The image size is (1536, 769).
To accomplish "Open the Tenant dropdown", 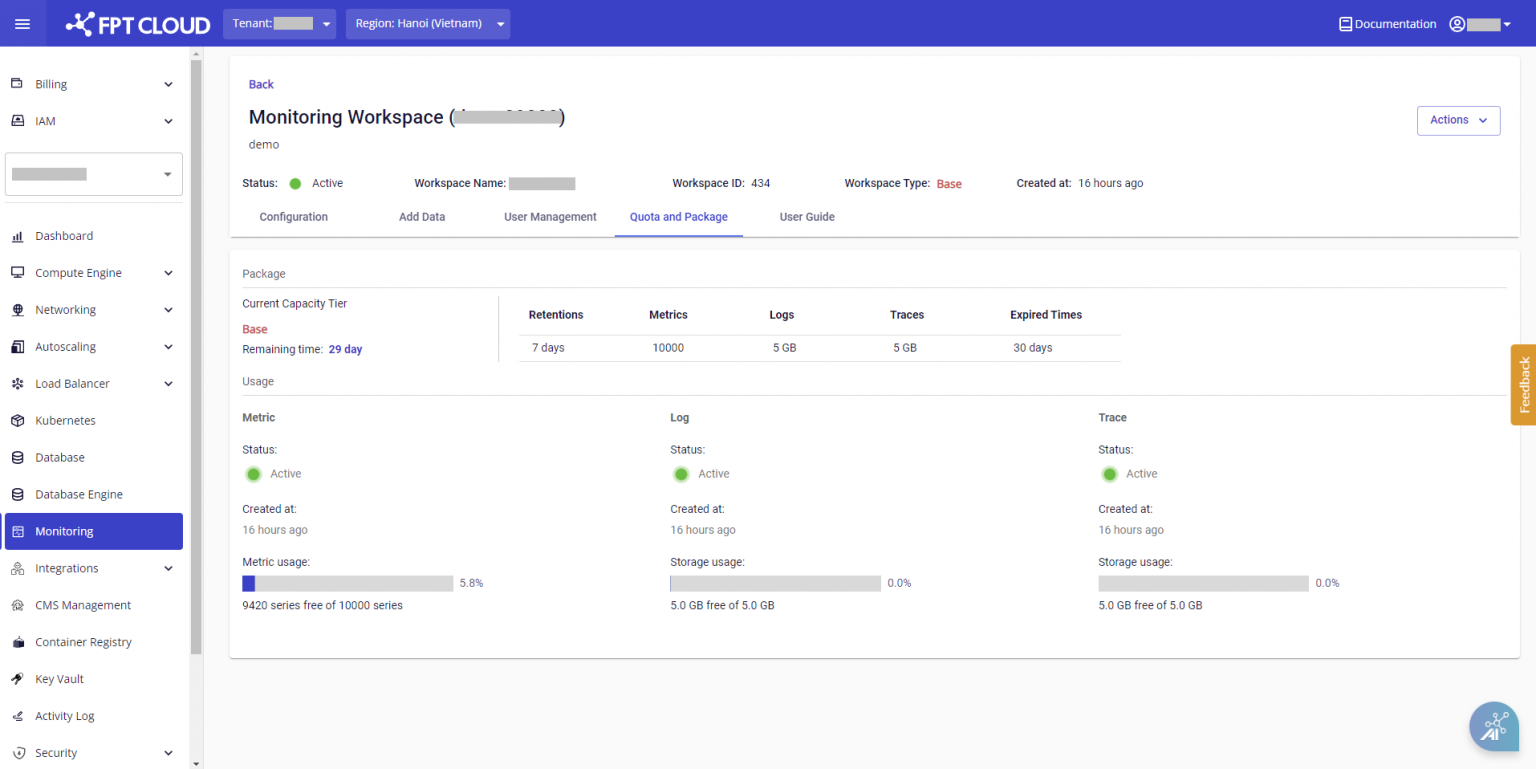I will [x=279, y=24].
